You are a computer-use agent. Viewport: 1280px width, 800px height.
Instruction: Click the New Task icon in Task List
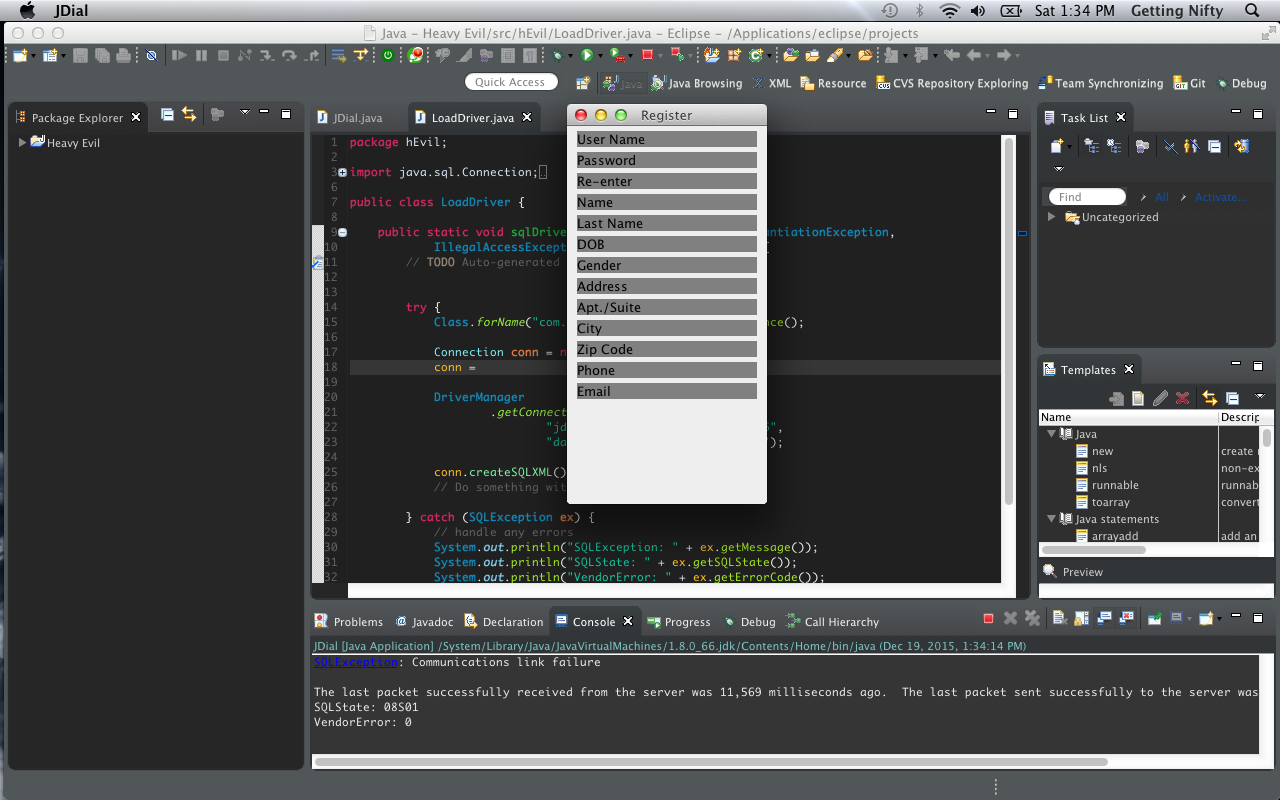tap(1057, 146)
